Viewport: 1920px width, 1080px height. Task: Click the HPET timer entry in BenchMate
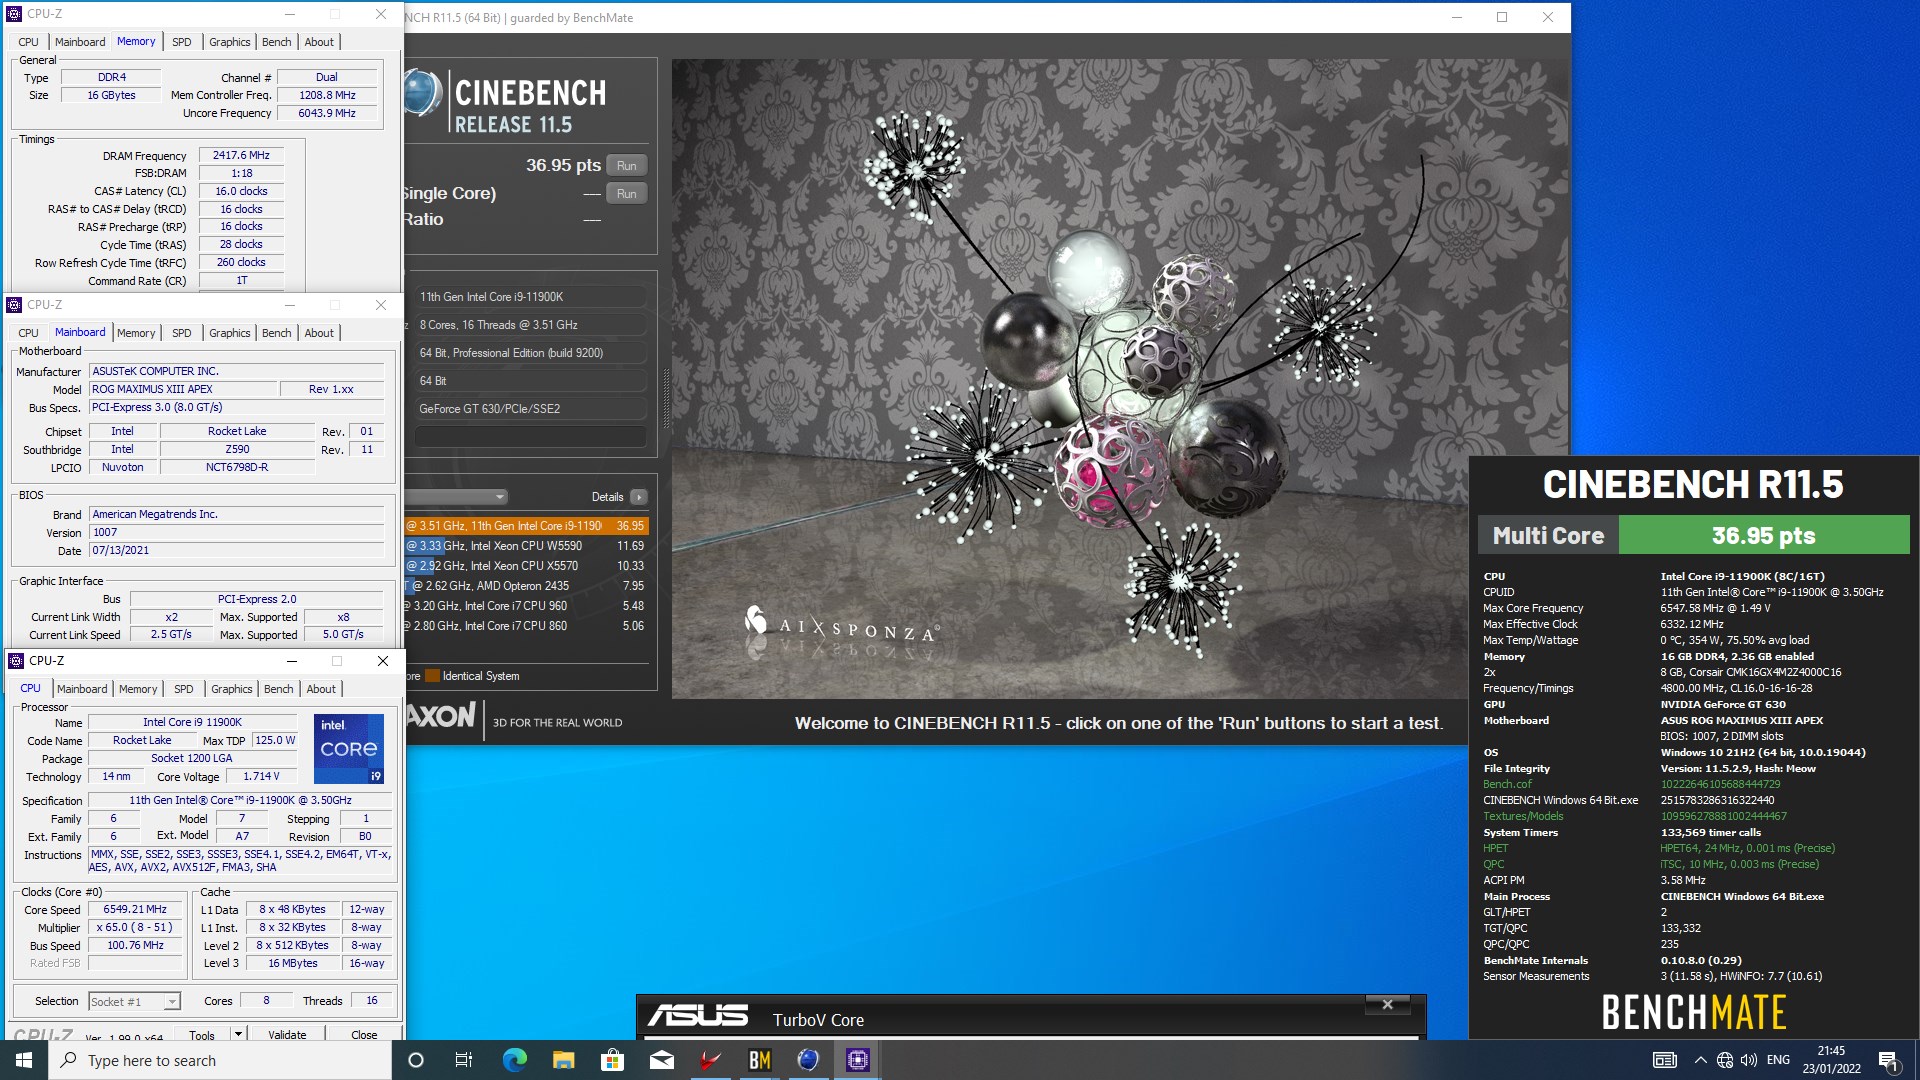pyautogui.click(x=1495, y=848)
